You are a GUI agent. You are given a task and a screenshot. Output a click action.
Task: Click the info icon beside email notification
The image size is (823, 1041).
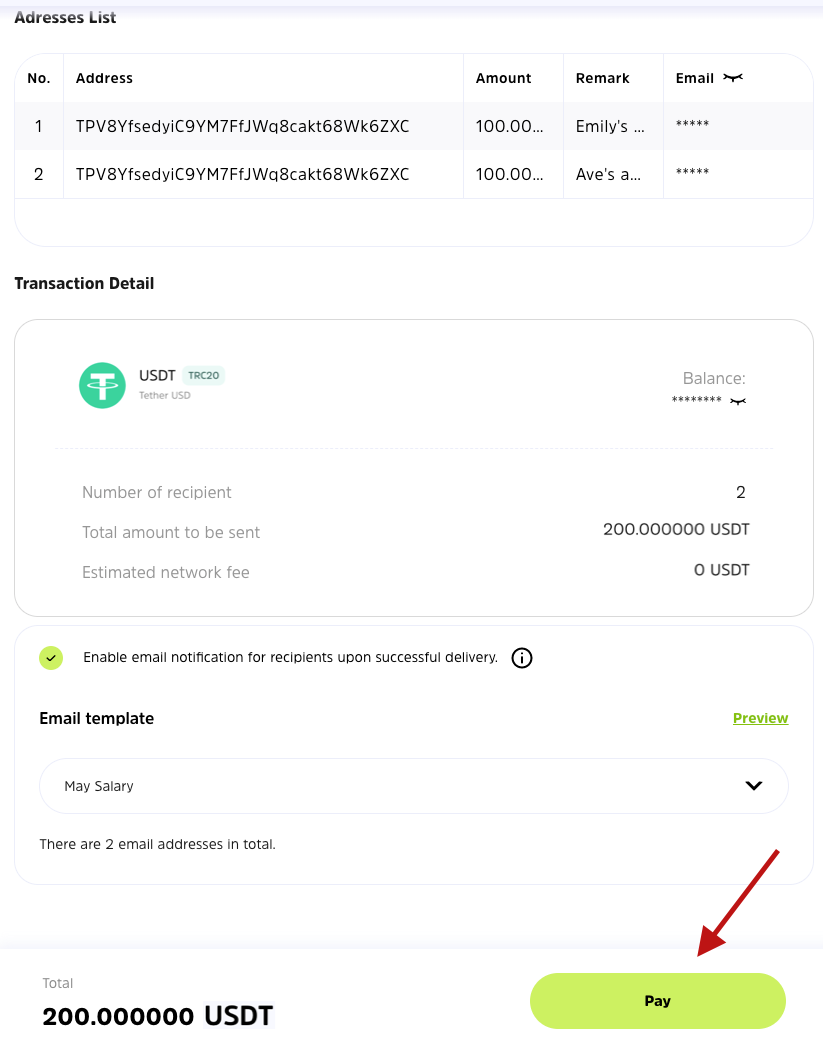[x=521, y=658]
